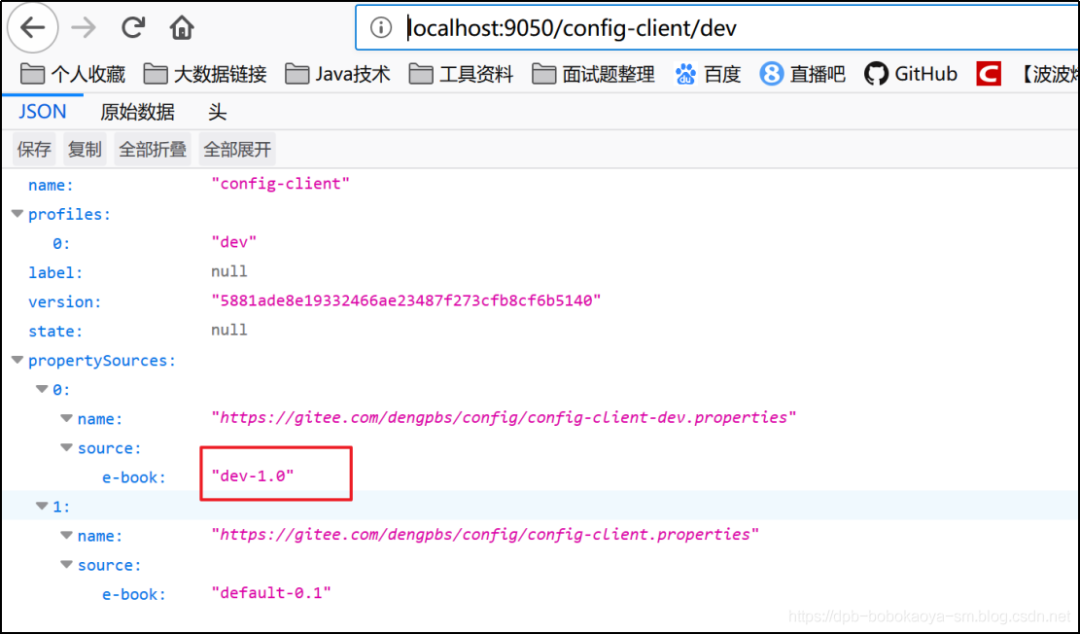The height and width of the screenshot is (634, 1080).
Task: Select the "dev-1.0" e-book value
Action: pyautogui.click(x=253, y=476)
